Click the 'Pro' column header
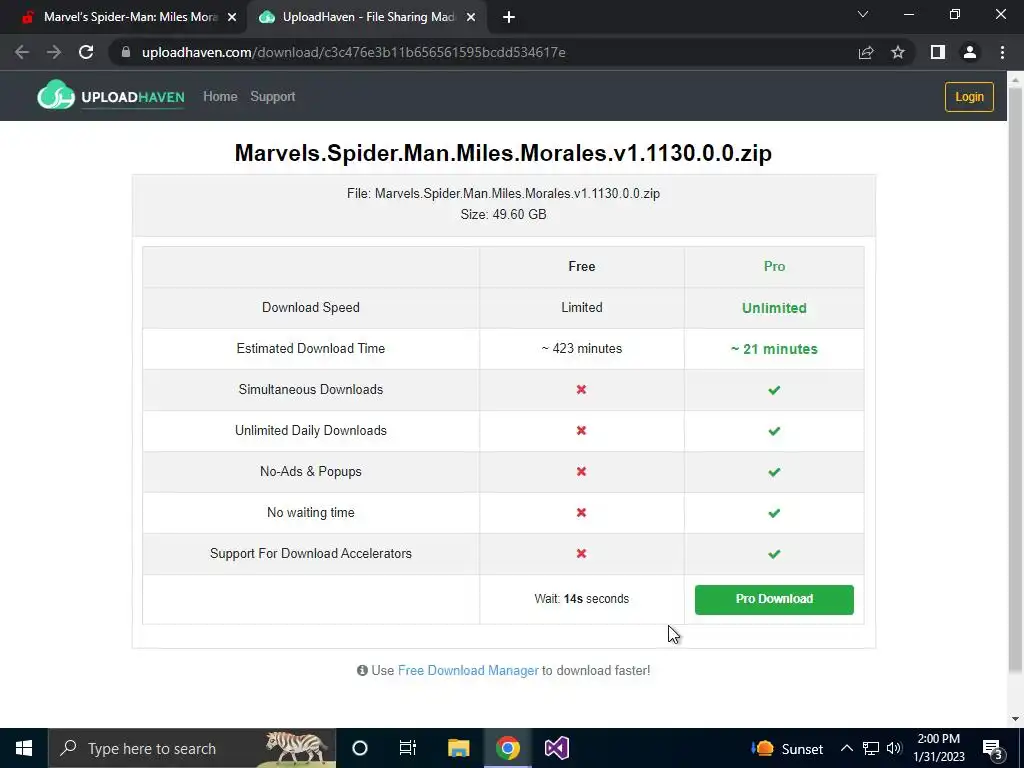This screenshot has width=1024, height=768. tap(774, 266)
